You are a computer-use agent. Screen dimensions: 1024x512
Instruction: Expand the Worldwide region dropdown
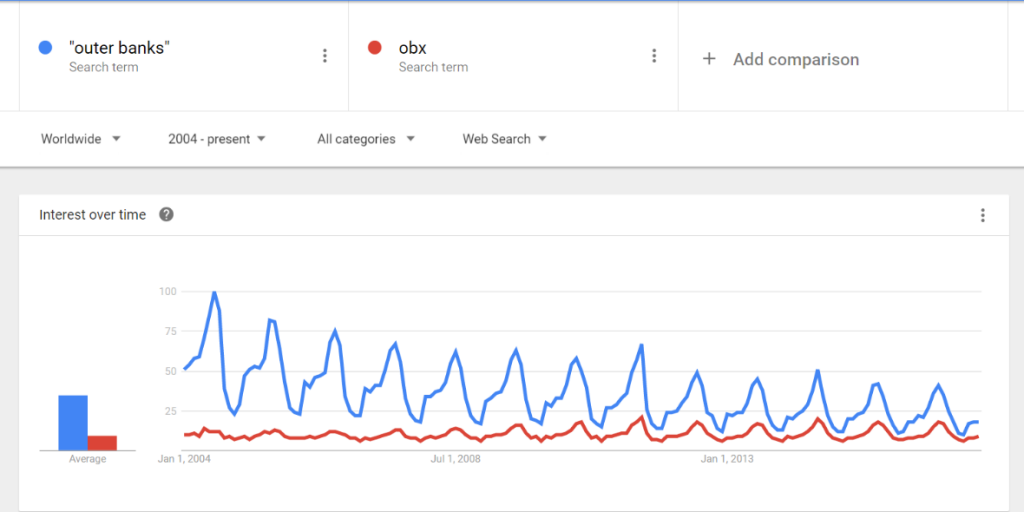[x=80, y=139]
